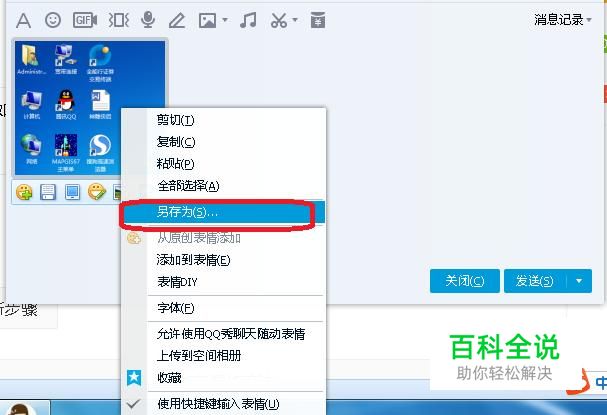Screen dimensions: 607x415
Task: Open the emoji smiley picker
Action: [x=53, y=20]
